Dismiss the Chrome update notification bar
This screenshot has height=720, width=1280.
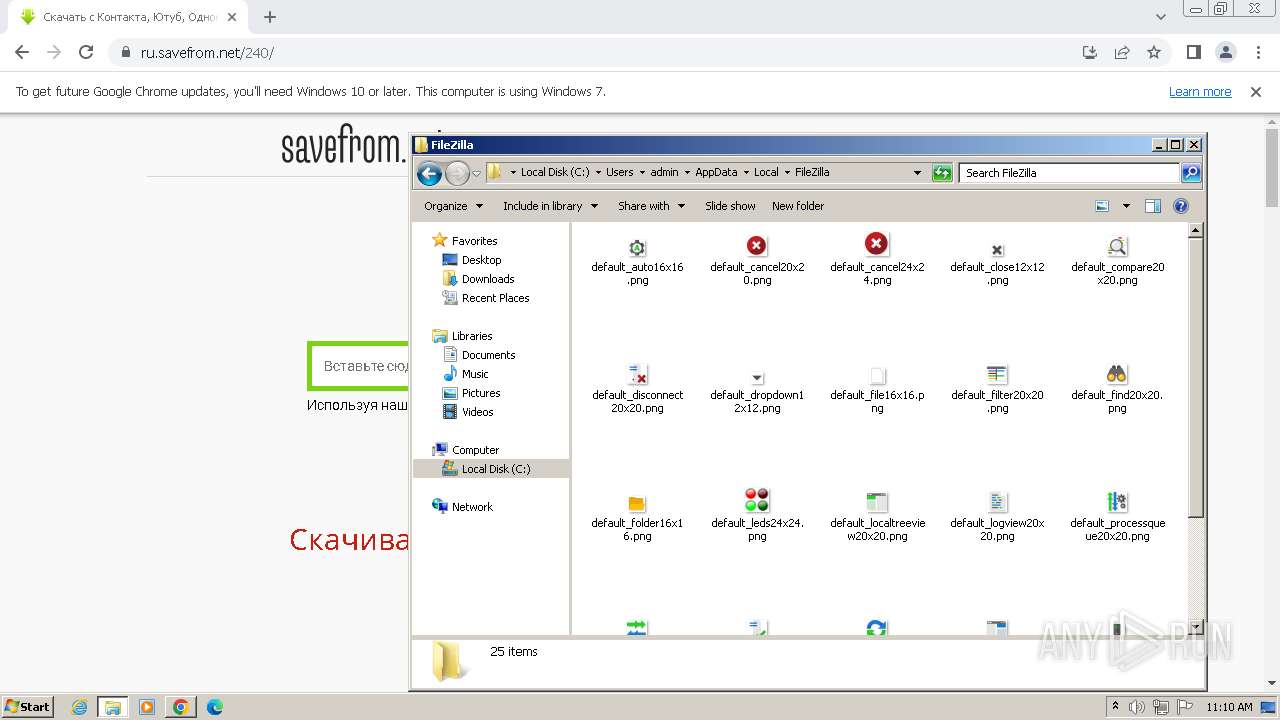[1256, 92]
